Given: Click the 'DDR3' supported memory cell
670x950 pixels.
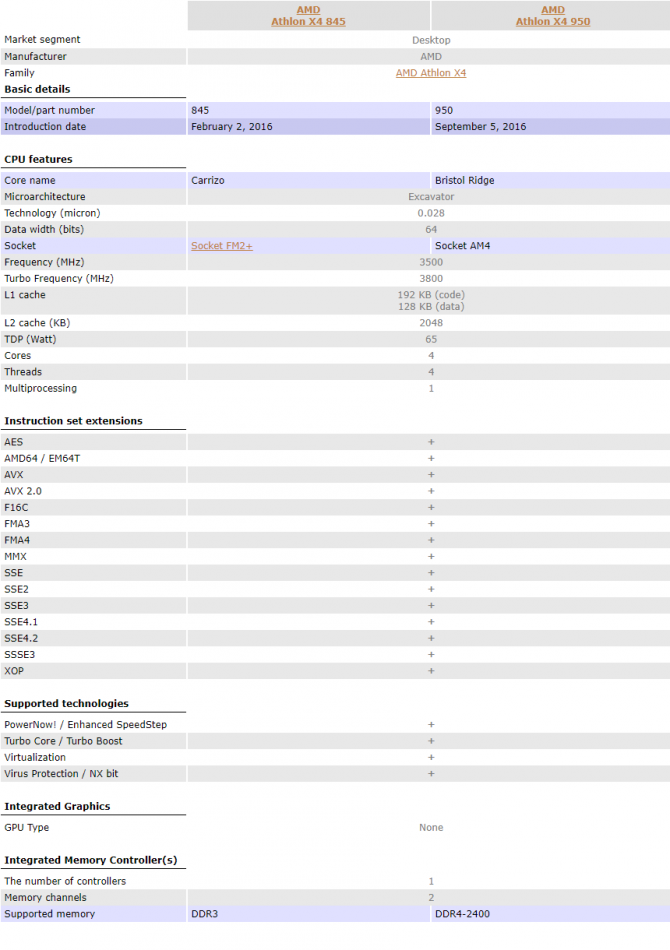Looking at the screenshot, I should (308, 914).
